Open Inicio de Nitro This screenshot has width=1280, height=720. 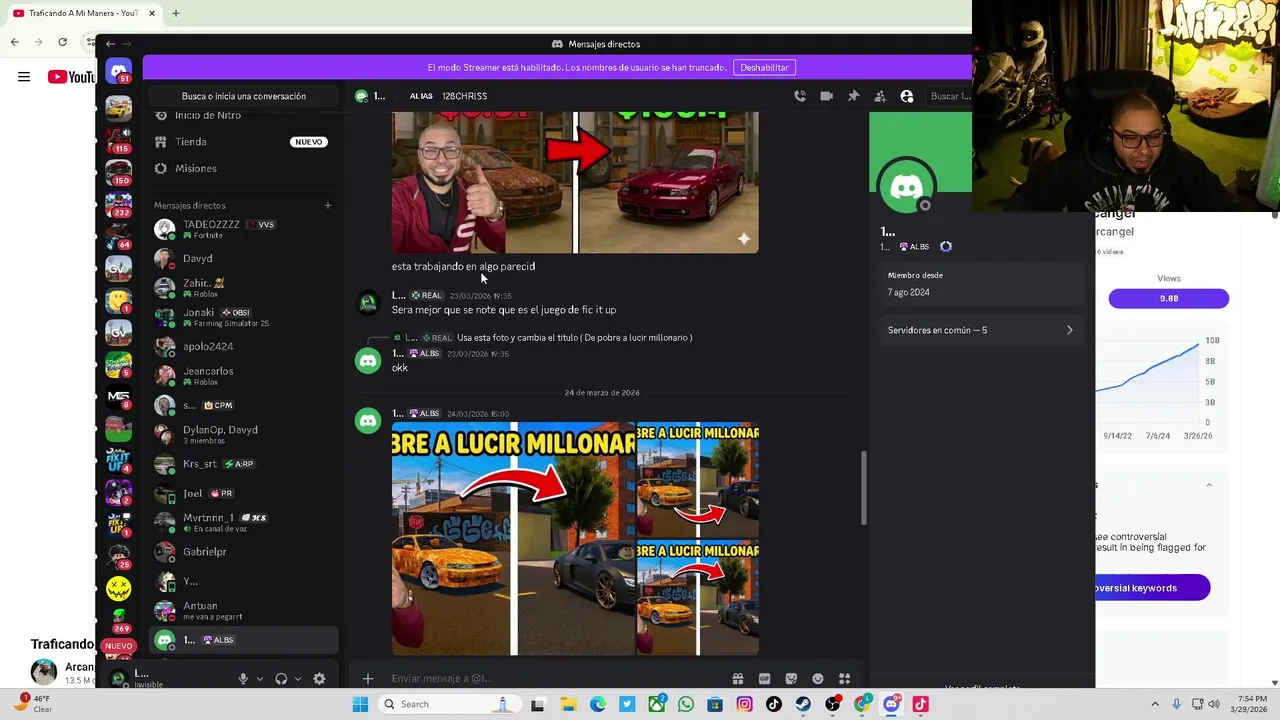(x=244, y=115)
